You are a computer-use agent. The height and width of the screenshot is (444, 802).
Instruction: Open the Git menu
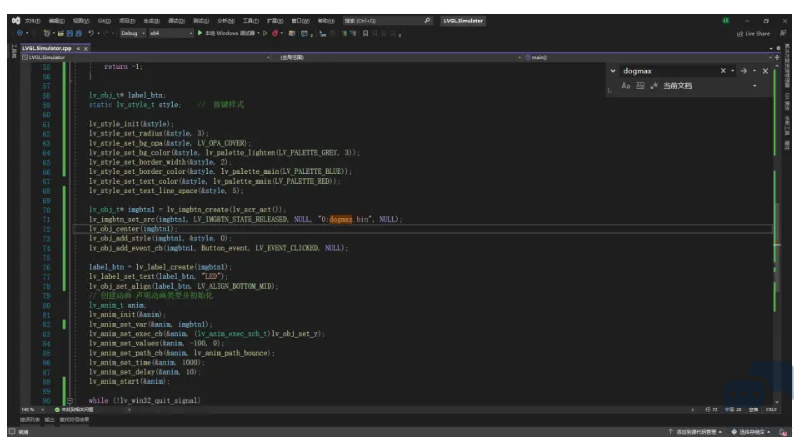(x=104, y=21)
